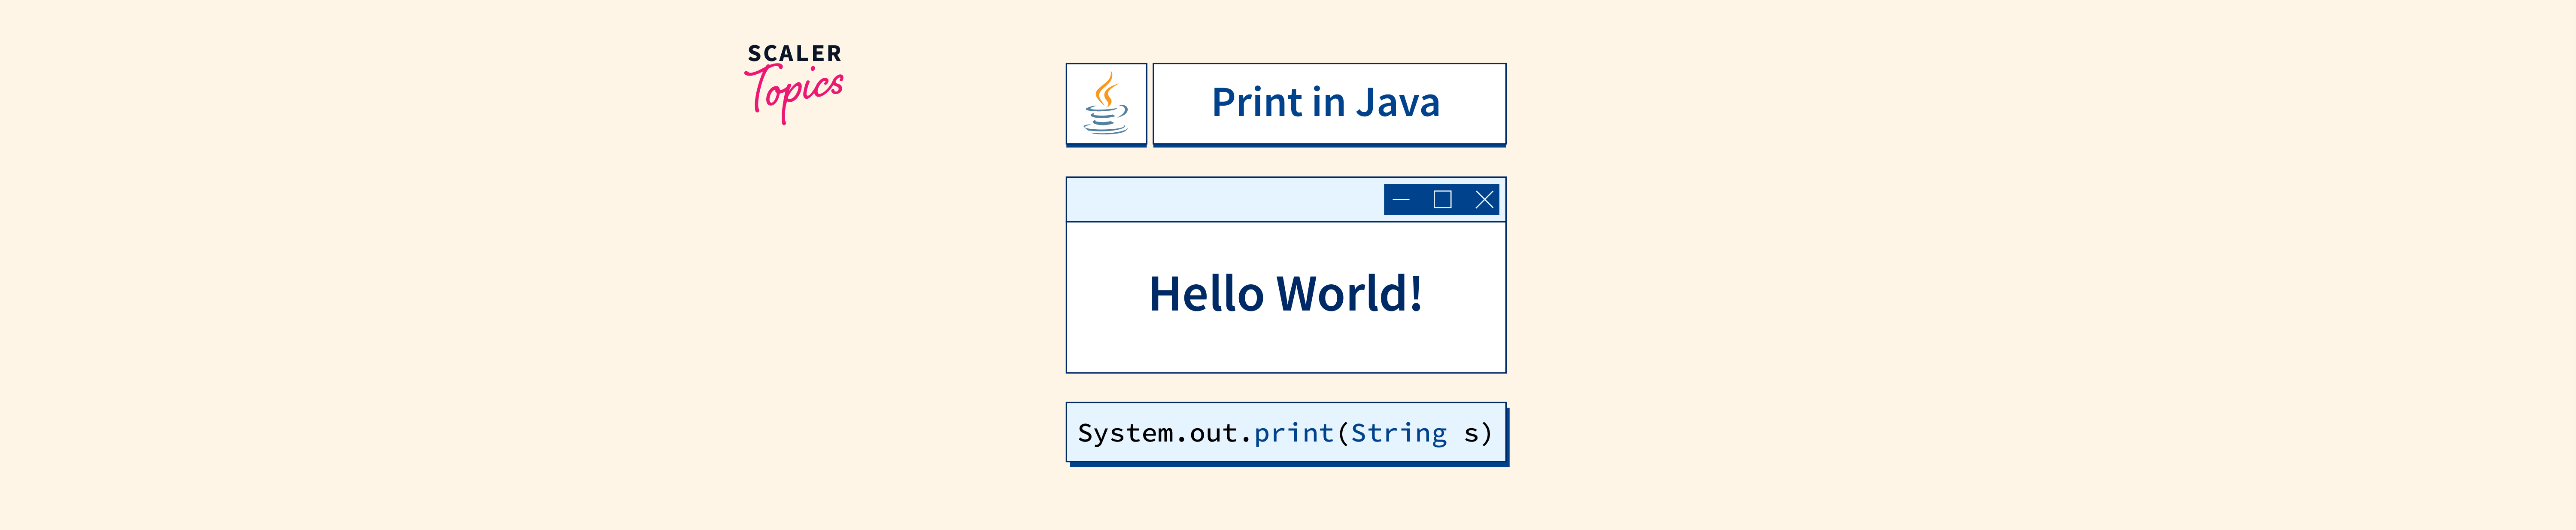Click the parameter s in code snippet
The image size is (2576, 530).
1471,433
